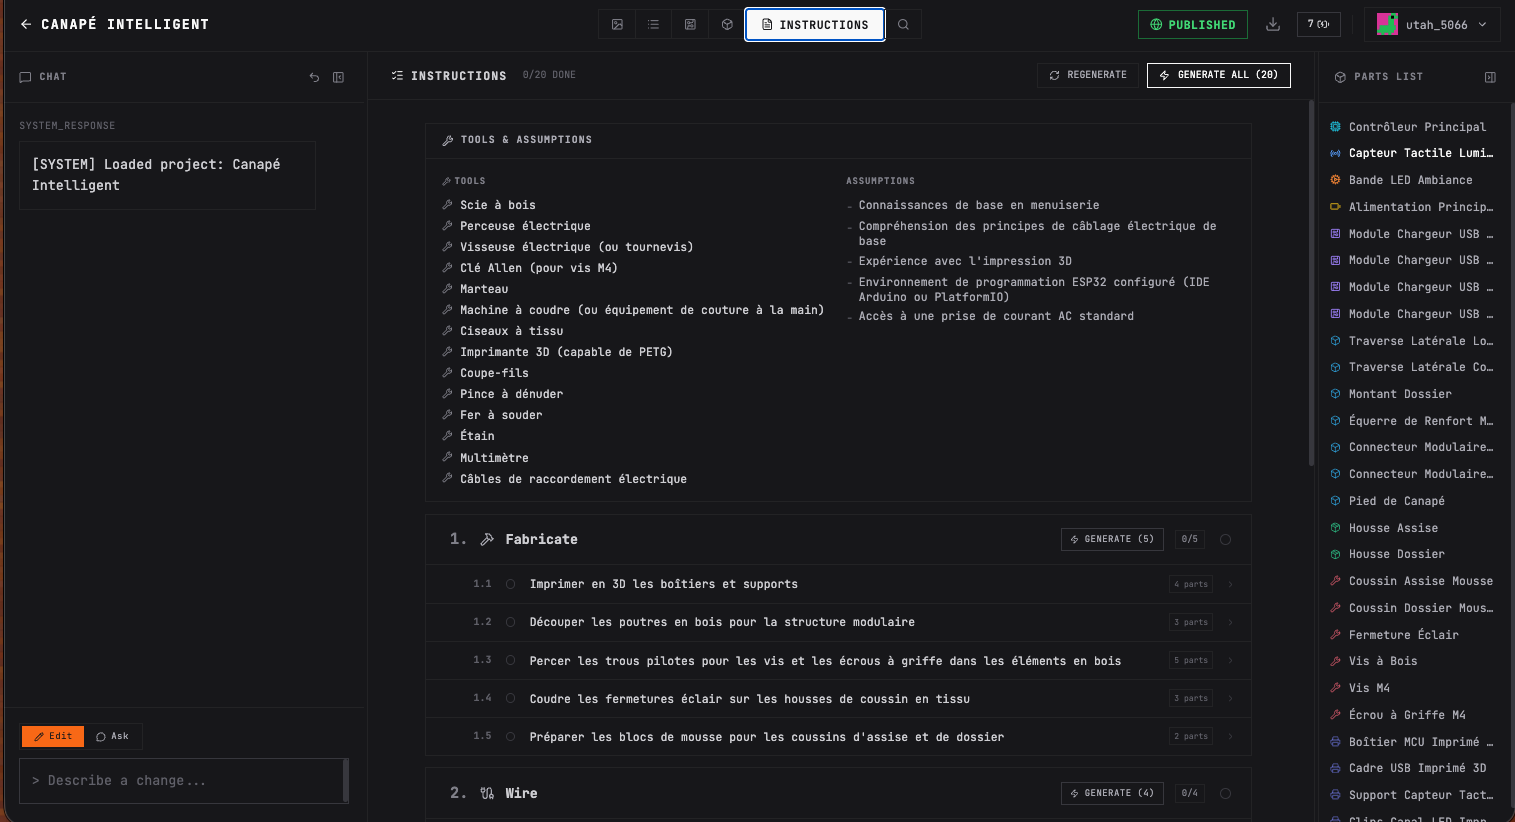Click the download icon next to Published
Screen dimensions: 1515x822
click(x=1272, y=25)
